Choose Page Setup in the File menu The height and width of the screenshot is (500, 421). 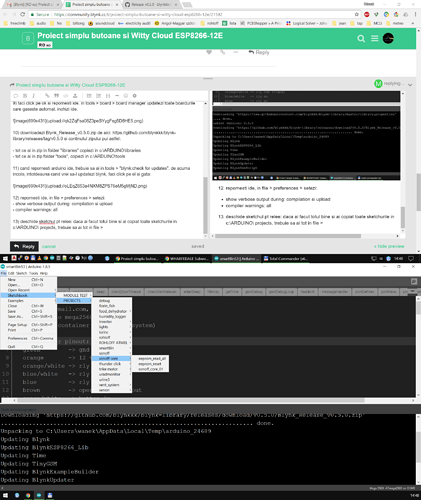pos(28,325)
